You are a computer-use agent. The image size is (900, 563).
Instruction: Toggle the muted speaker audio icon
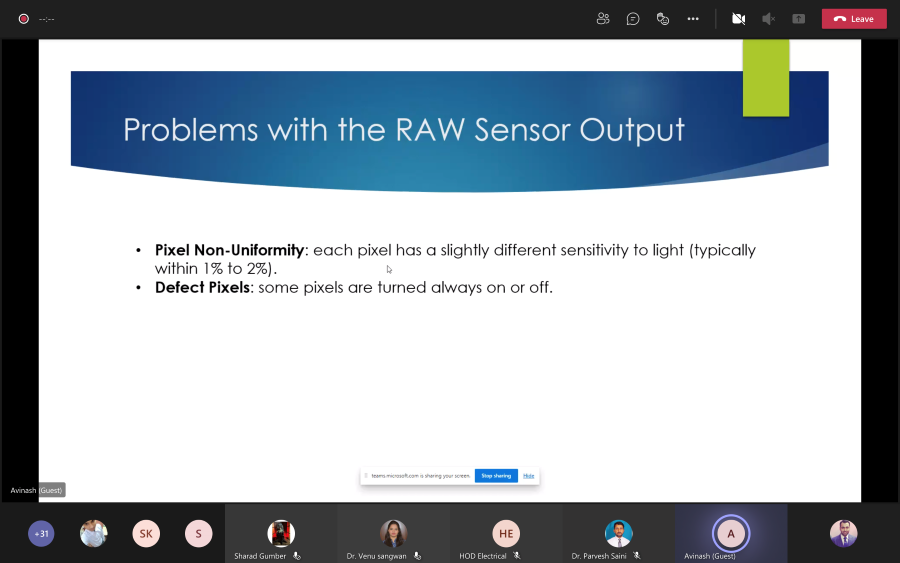click(768, 19)
